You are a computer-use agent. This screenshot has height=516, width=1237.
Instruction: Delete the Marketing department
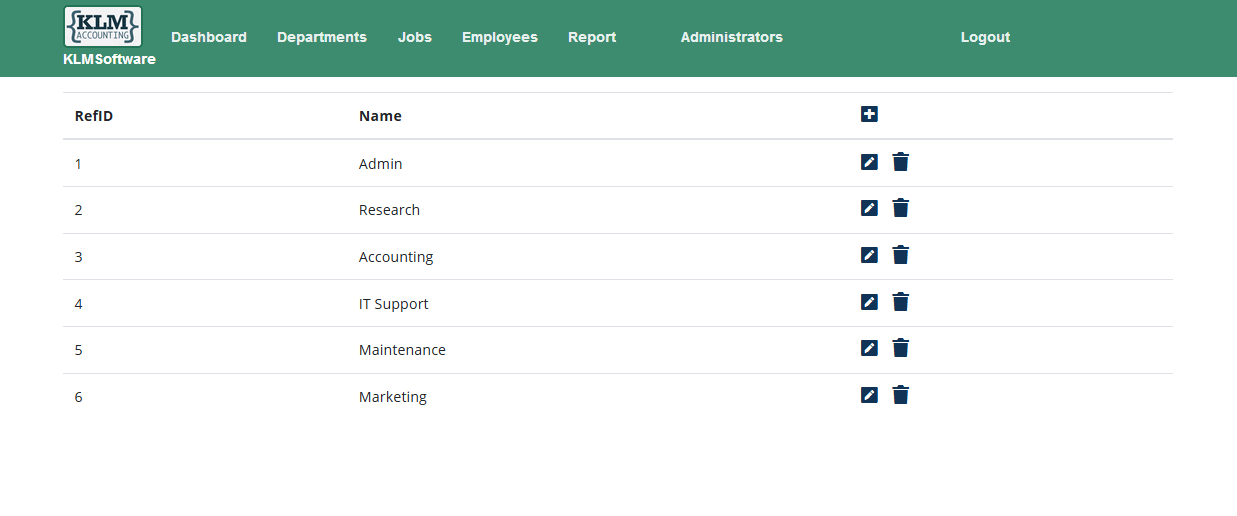(901, 395)
